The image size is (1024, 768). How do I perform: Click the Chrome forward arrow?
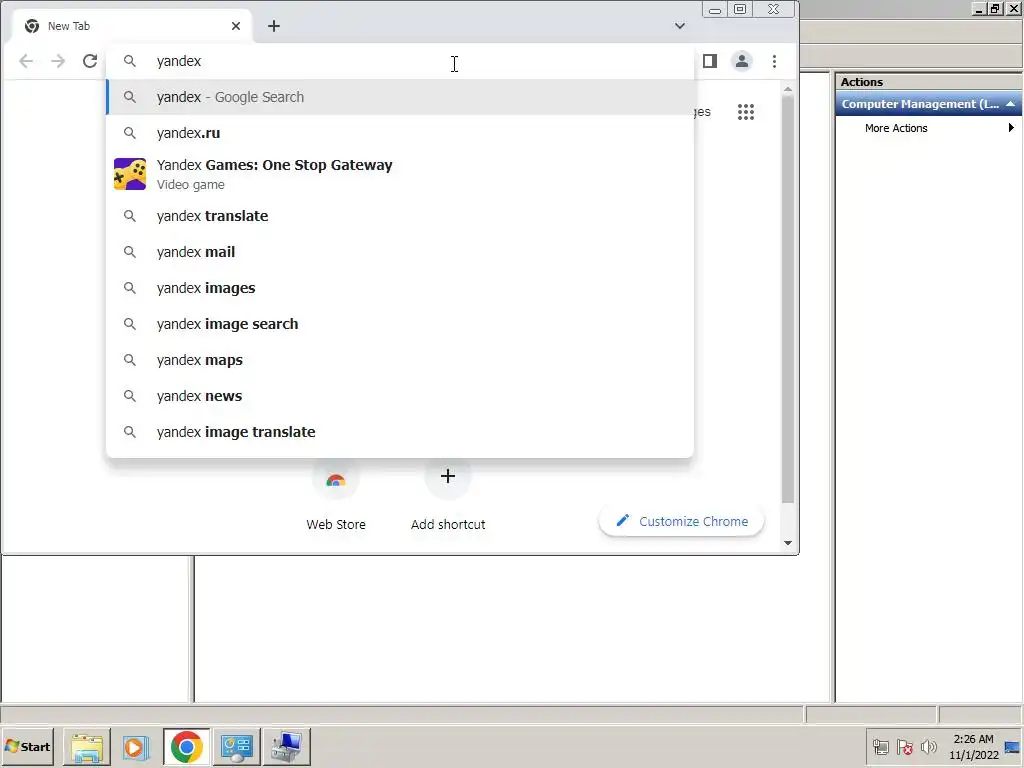click(58, 61)
